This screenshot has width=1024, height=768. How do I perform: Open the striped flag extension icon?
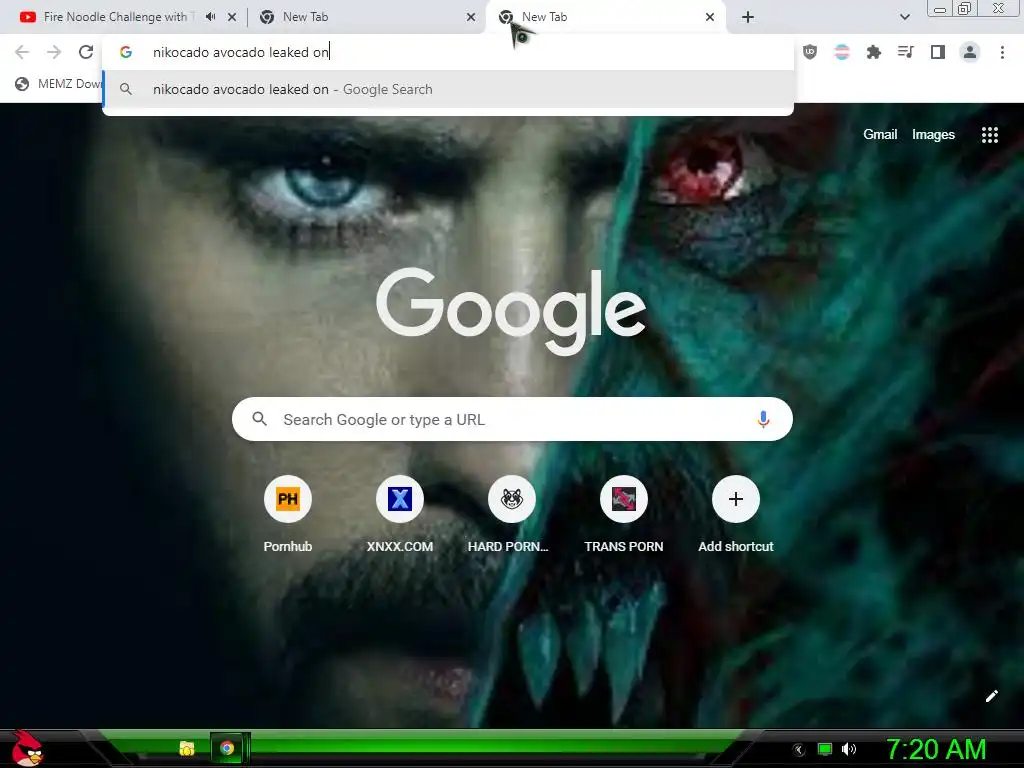coord(842,52)
